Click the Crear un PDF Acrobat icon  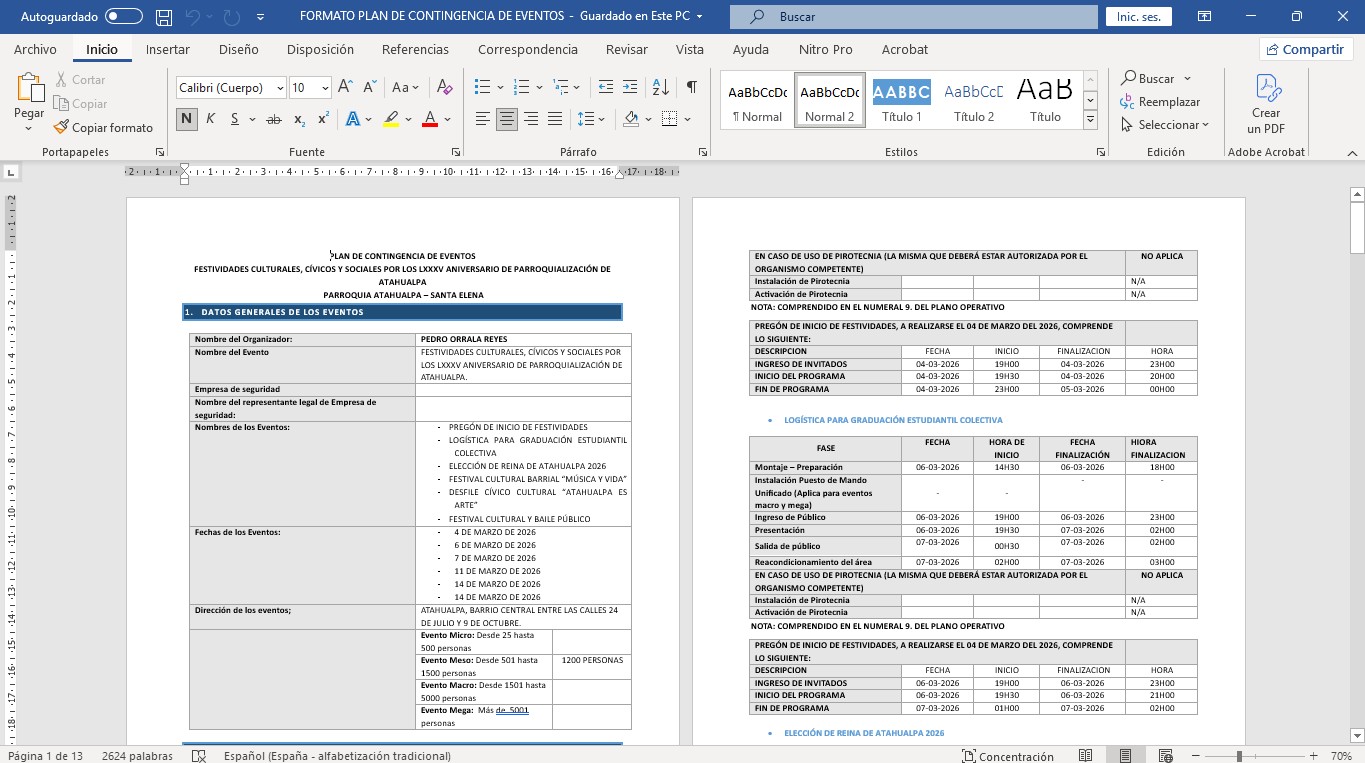tap(1266, 103)
